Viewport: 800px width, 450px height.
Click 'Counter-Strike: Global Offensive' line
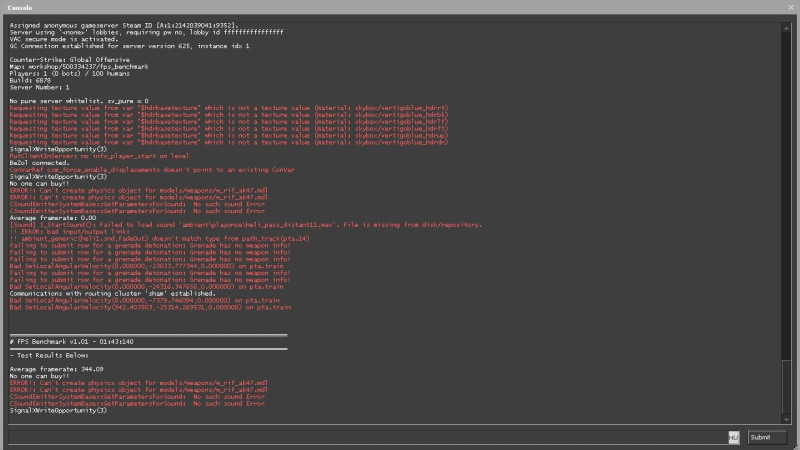[69, 60]
